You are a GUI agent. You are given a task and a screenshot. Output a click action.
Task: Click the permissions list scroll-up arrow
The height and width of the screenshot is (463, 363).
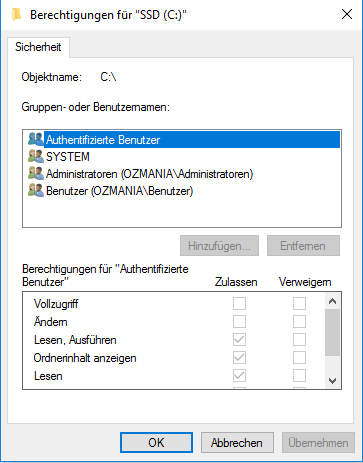point(332,301)
